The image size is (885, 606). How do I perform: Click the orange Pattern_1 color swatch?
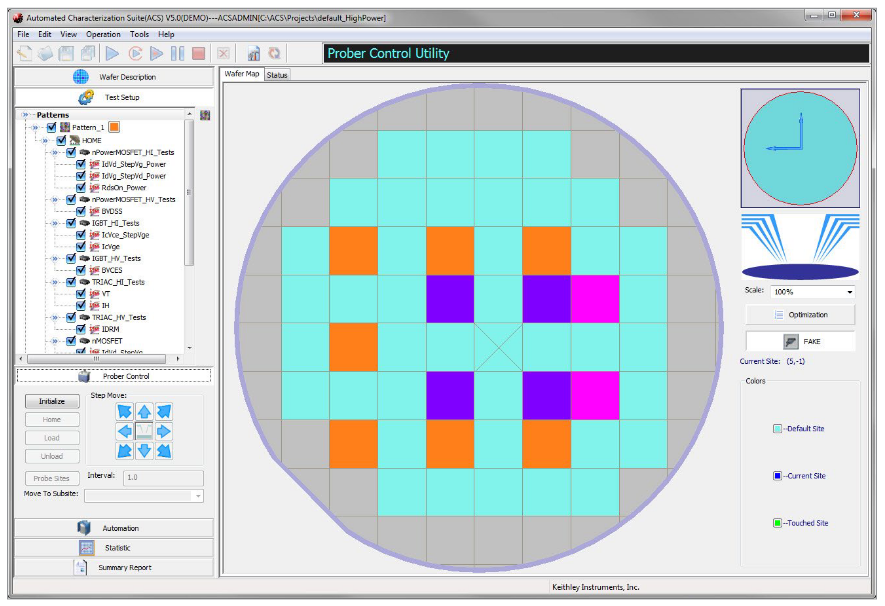(x=114, y=128)
